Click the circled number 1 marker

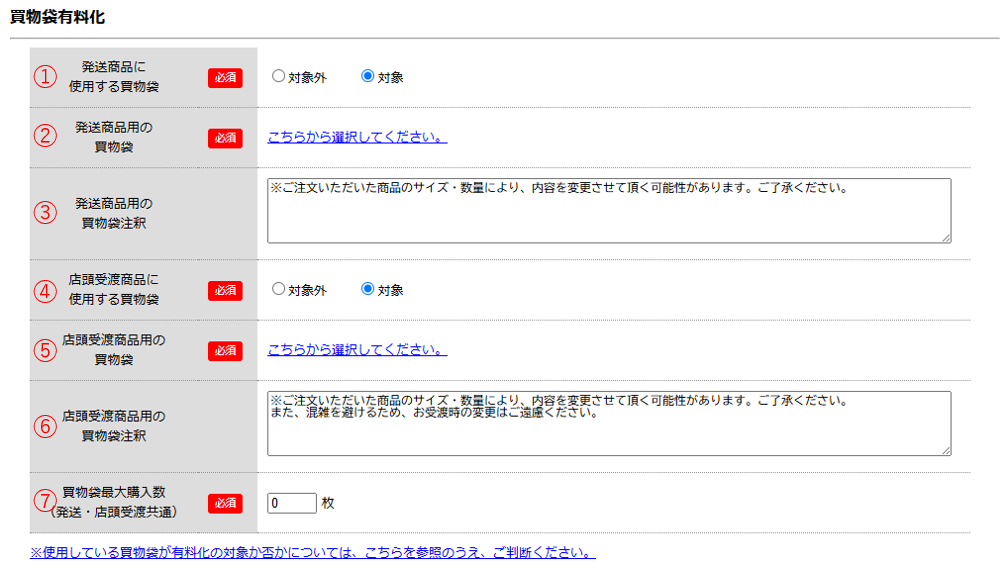[x=46, y=77]
